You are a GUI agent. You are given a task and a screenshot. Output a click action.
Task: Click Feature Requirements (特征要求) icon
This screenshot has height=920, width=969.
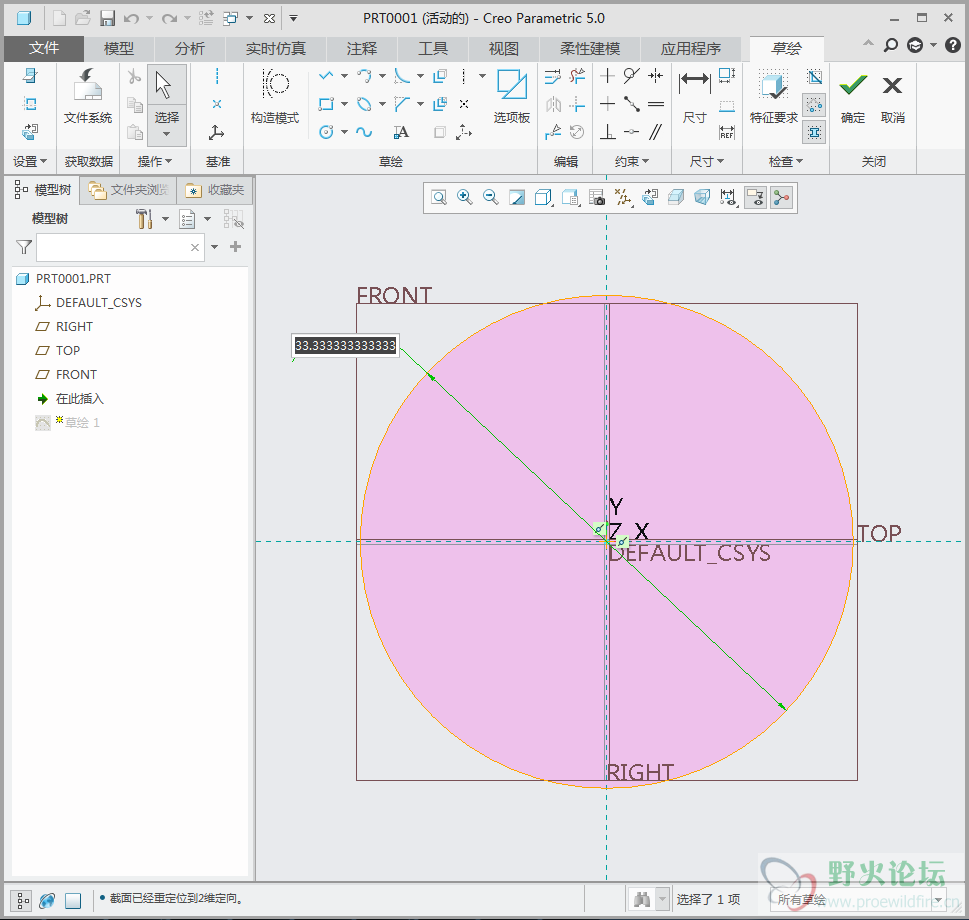point(773,96)
